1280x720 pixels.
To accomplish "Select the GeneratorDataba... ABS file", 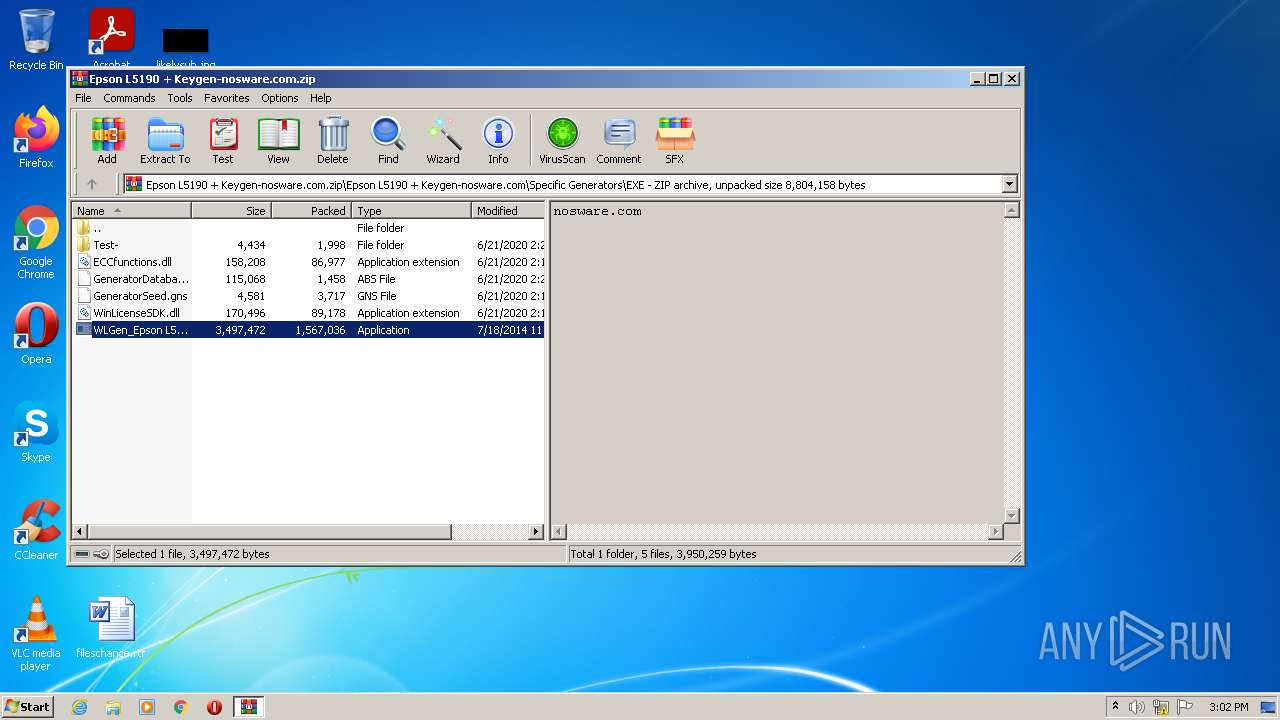I will pos(308,279).
